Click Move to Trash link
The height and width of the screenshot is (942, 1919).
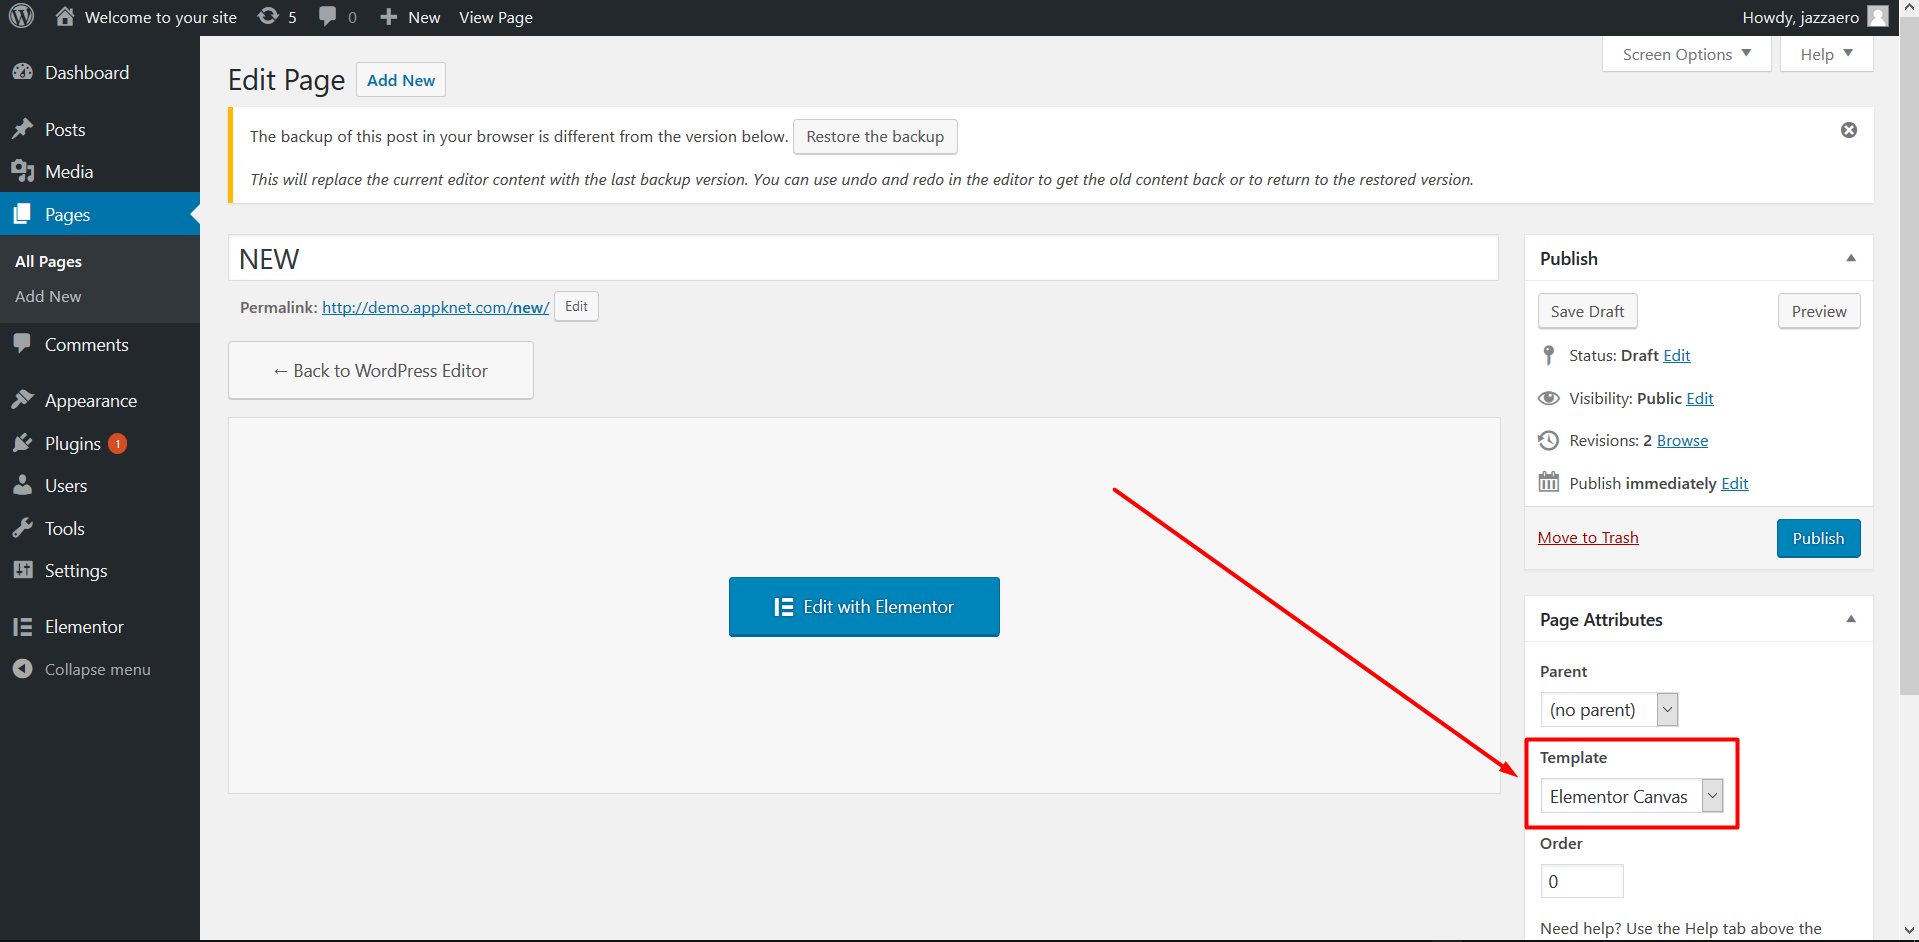tap(1588, 537)
